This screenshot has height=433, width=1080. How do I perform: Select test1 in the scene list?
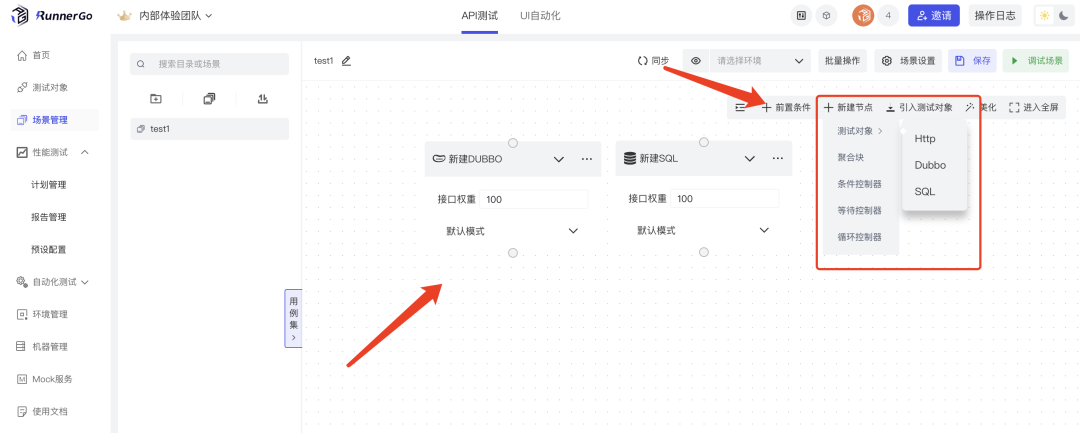[209, 129]
